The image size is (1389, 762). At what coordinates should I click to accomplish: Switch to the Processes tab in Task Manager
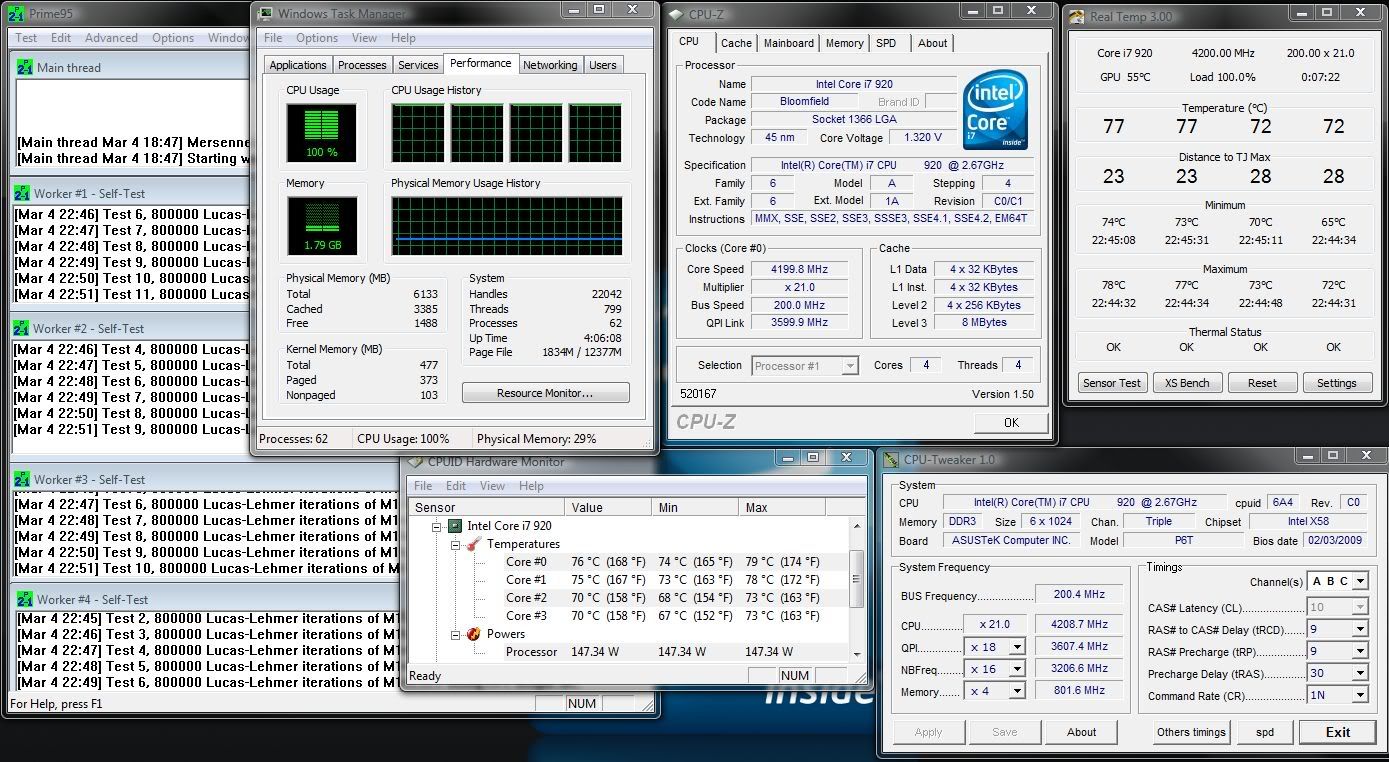362,65
